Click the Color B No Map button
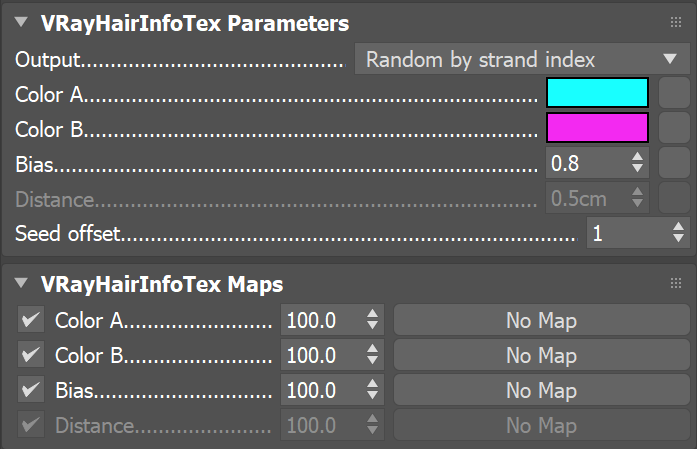This screenshot has height=449, width=697. tap(541, 355)
